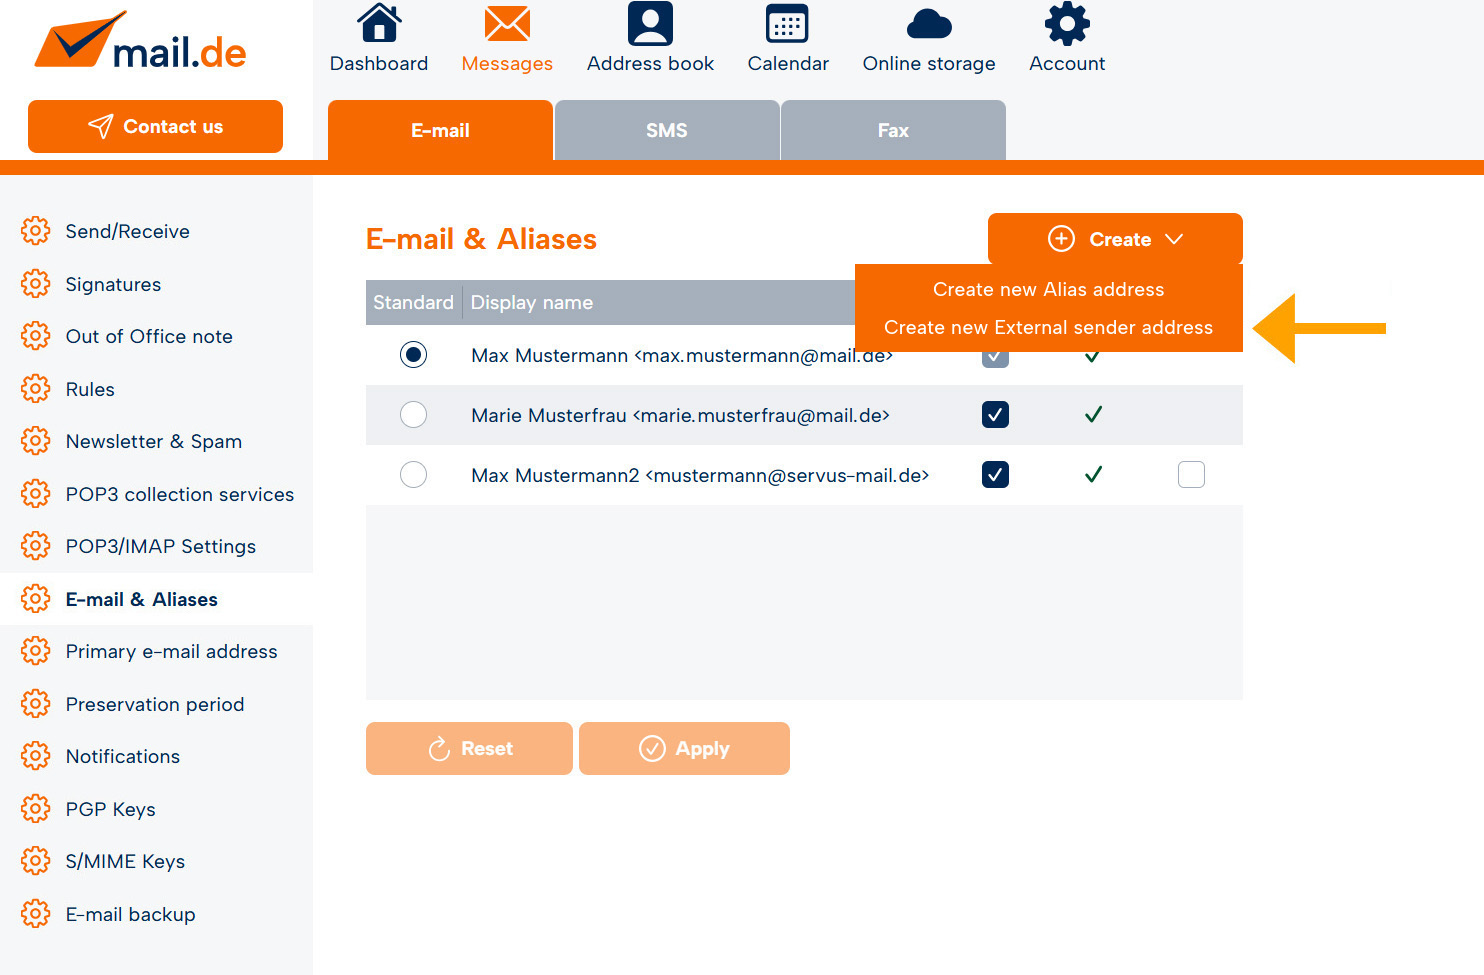
Task: Open Online storage cloud icon
Action: (x=929, y=24)
